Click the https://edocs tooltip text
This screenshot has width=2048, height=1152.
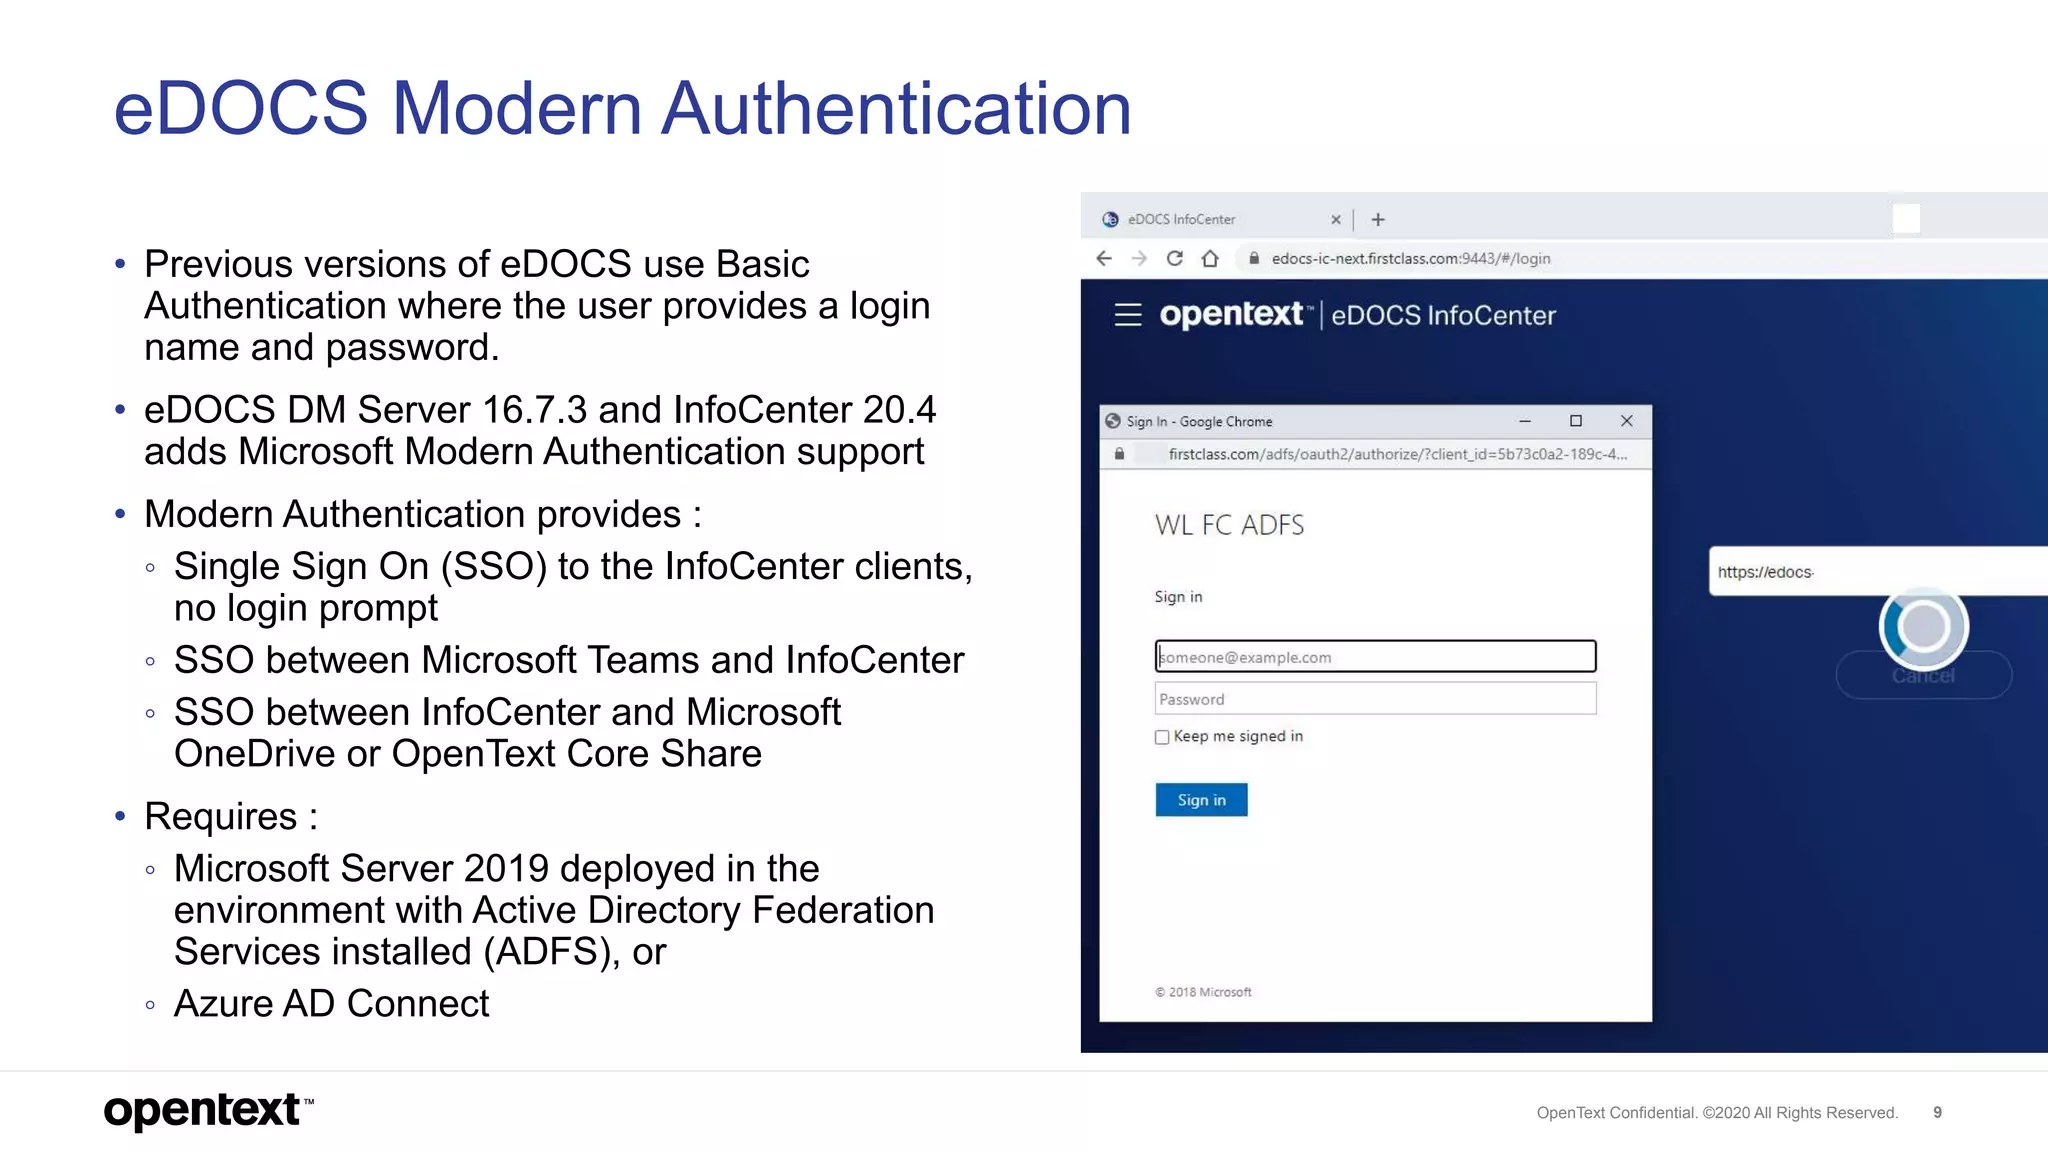coord(1765,572)
